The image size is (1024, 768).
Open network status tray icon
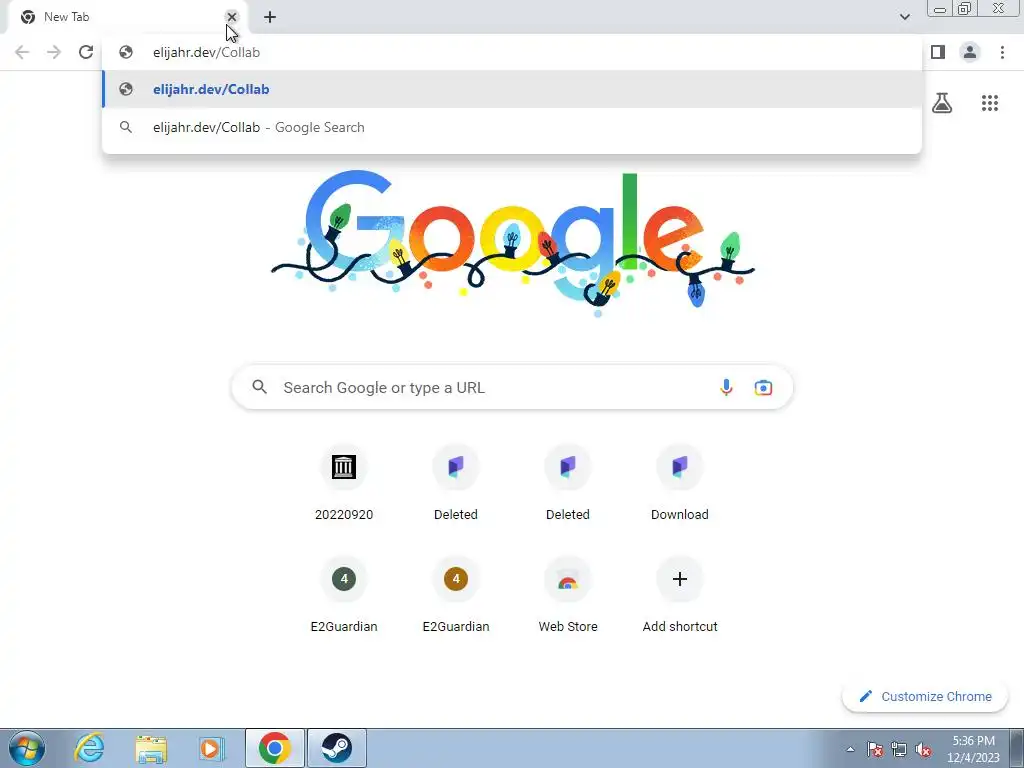point(899,749)
